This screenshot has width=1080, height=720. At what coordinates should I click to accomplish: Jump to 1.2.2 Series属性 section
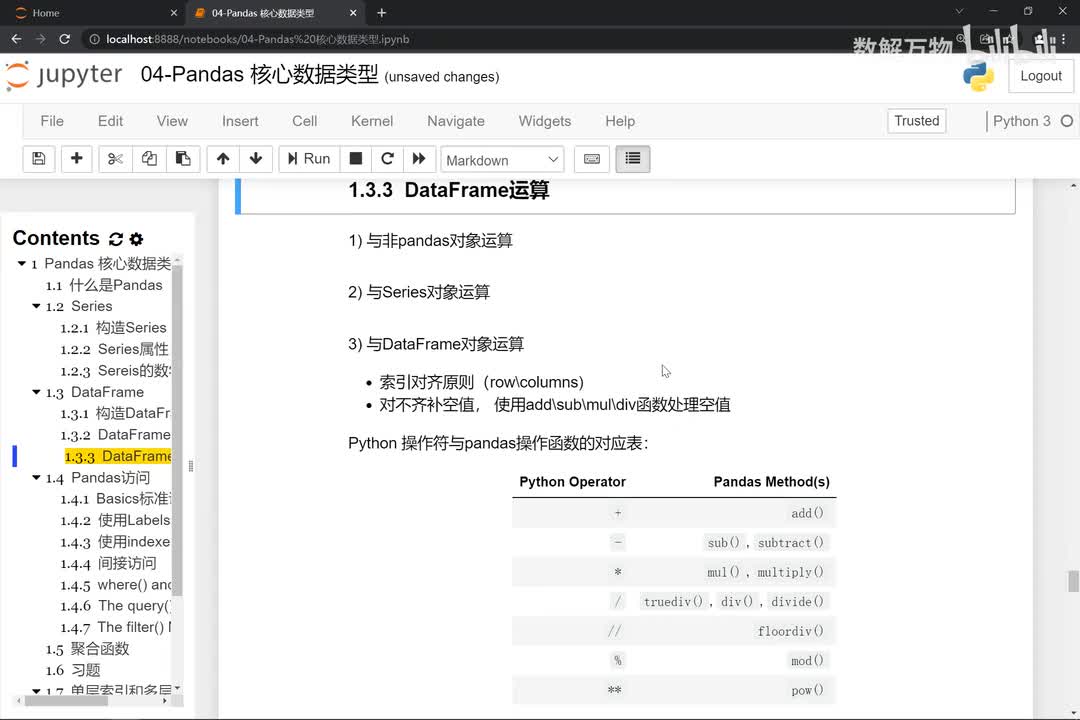click(114, 349)
